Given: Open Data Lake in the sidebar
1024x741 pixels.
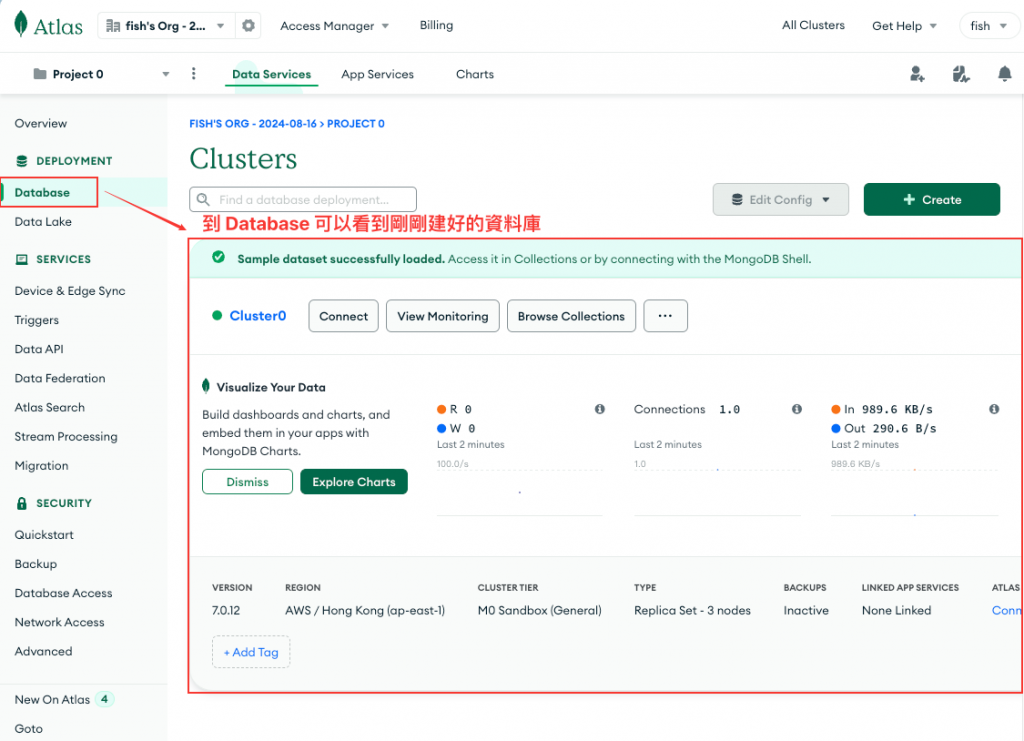Looking at the screenshot, I should [x=43, y=222].
